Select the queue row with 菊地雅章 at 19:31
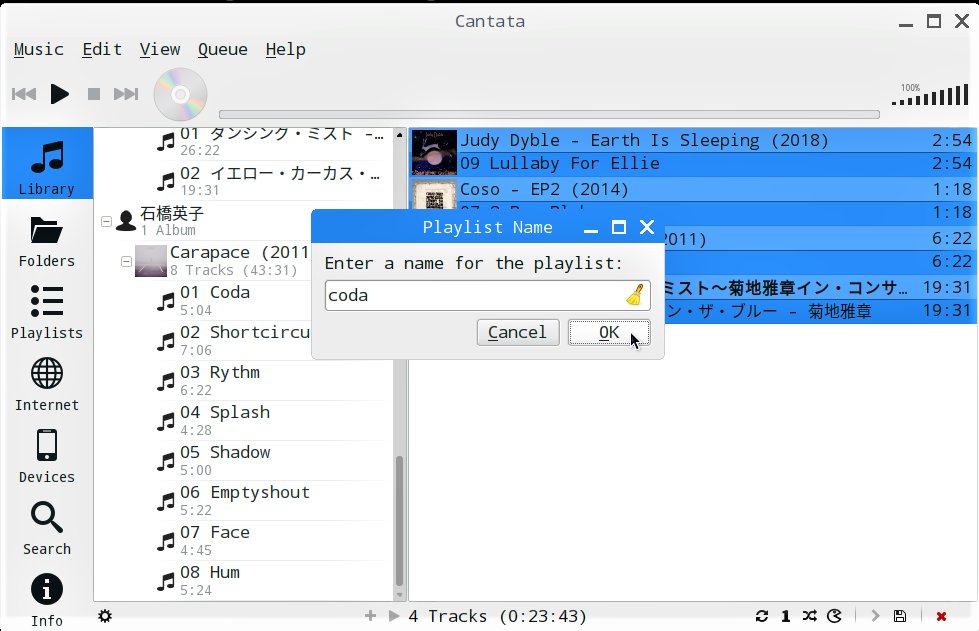Viewport: 979px width, 631px height. [x=818, y=311]
